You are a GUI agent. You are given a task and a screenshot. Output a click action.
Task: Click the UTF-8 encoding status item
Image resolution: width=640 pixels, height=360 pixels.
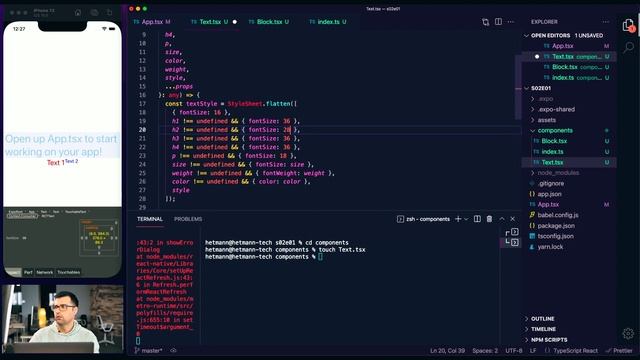[513, 351]
